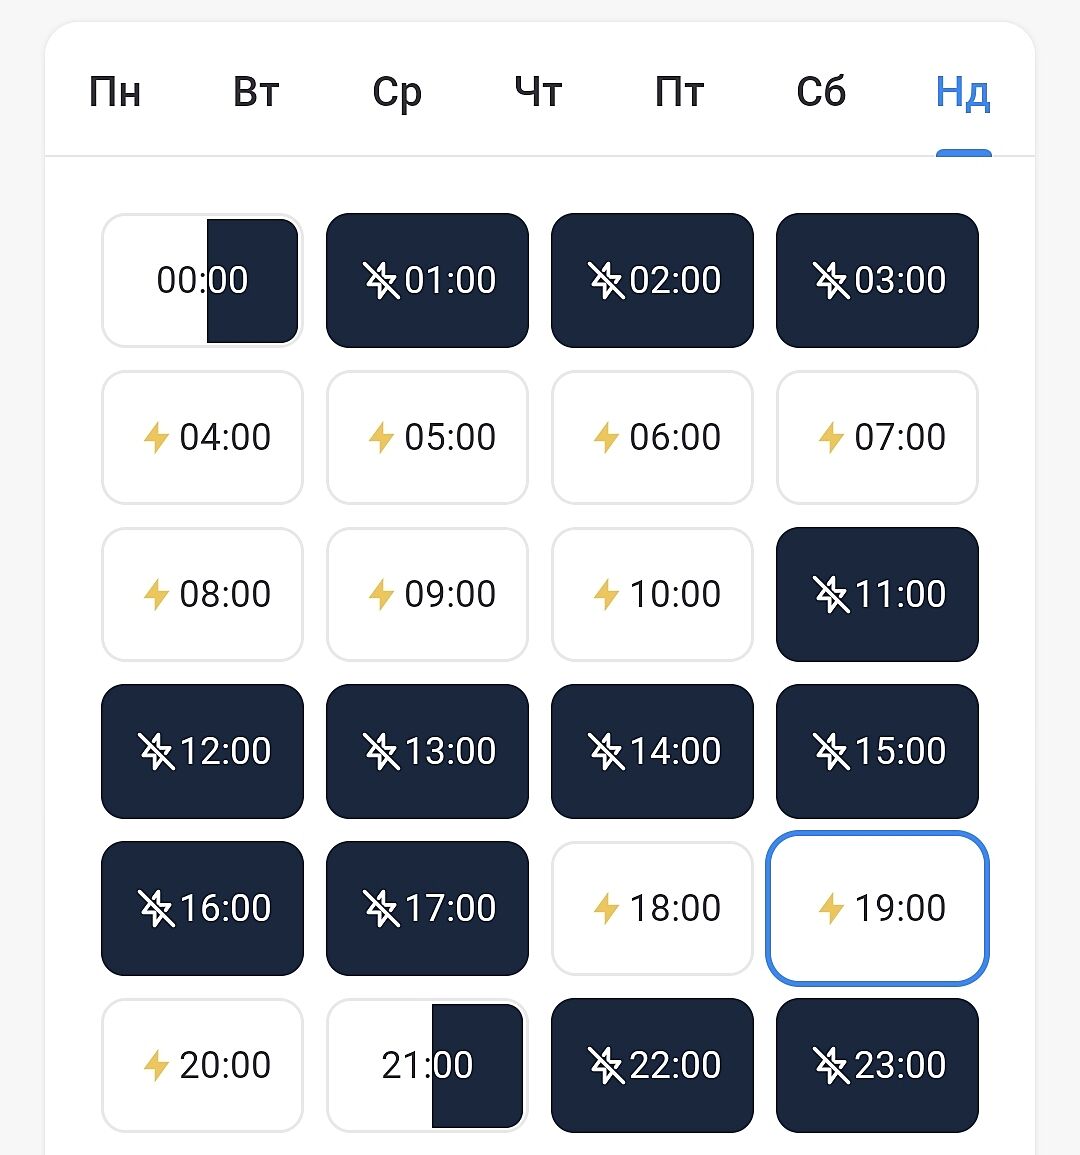
Task: Click the crossed lightning icon at 23:00
Action: [x=831, y=1065]
